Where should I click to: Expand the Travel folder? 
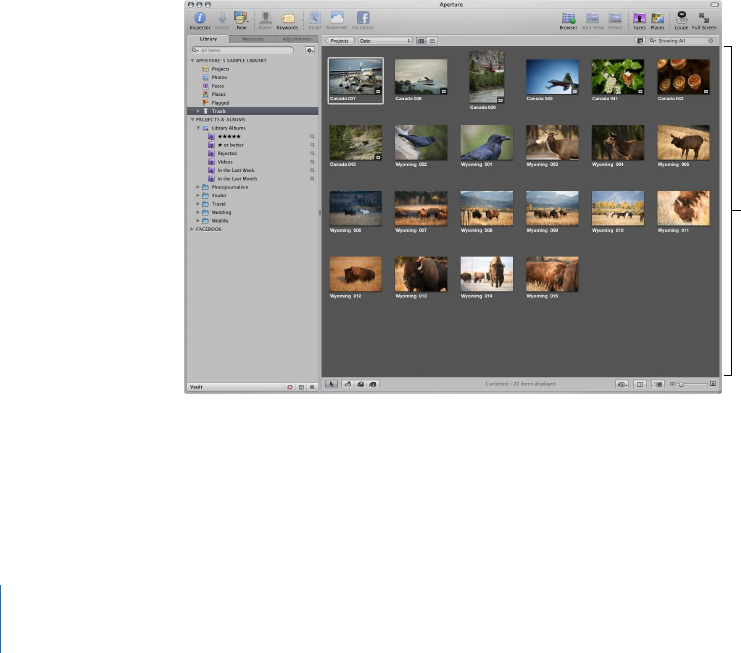click(198, 204)
